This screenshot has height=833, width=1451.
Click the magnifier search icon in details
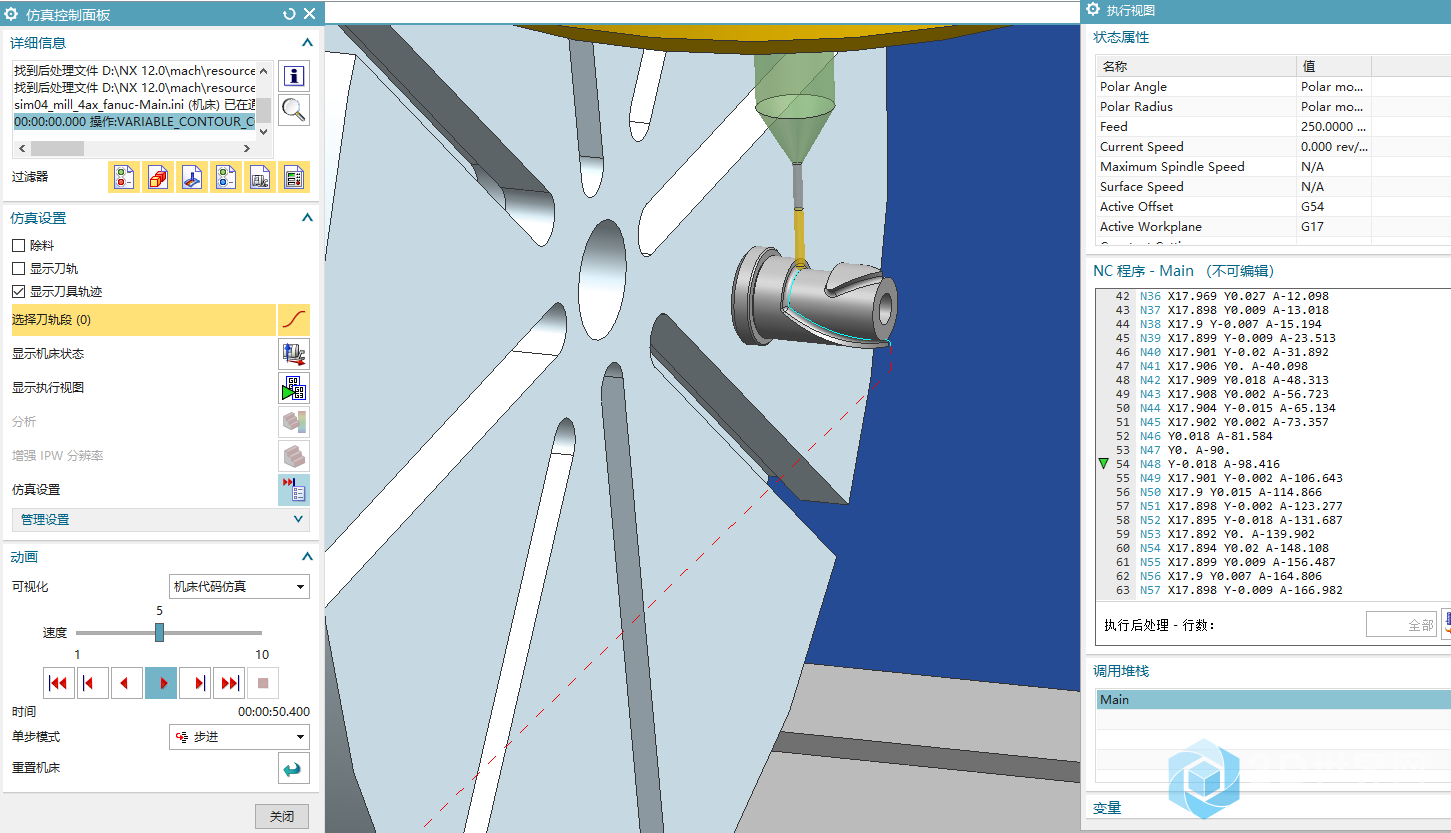[294, 109]
